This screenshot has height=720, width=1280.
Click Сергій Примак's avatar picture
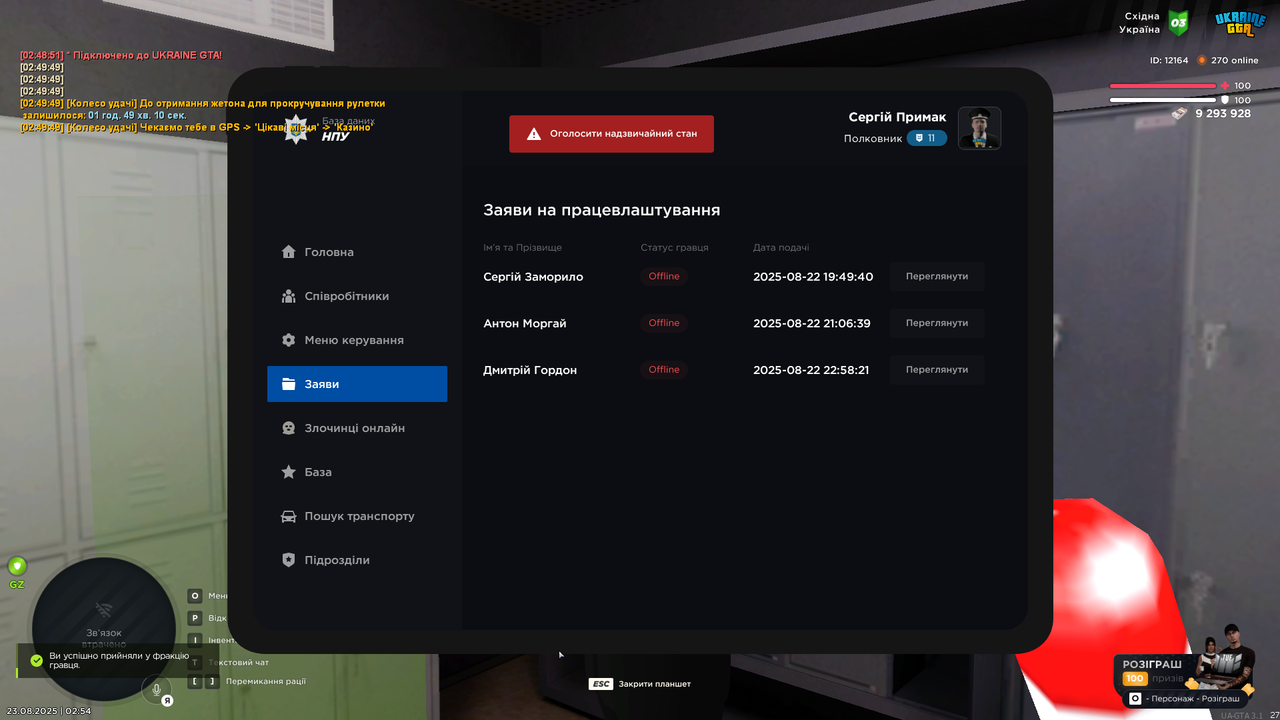[x=979, y=128]
